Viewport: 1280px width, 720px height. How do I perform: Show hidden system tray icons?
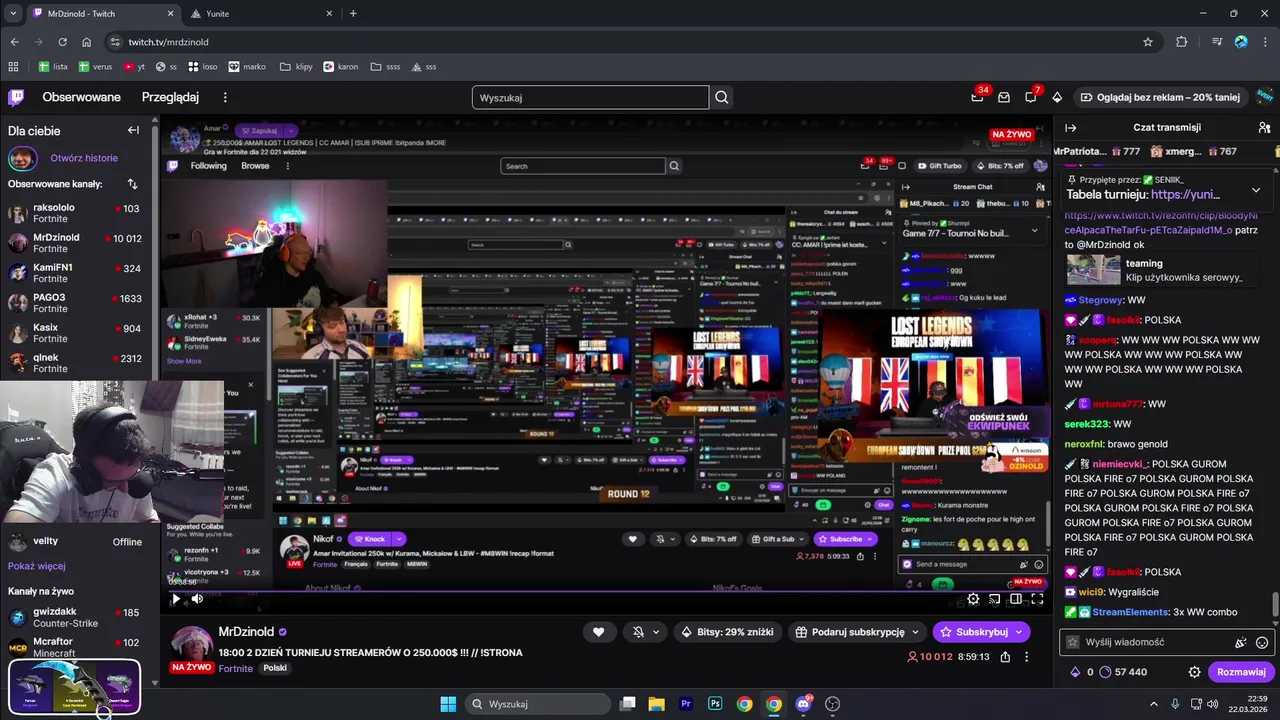[x=1153, y=704]
